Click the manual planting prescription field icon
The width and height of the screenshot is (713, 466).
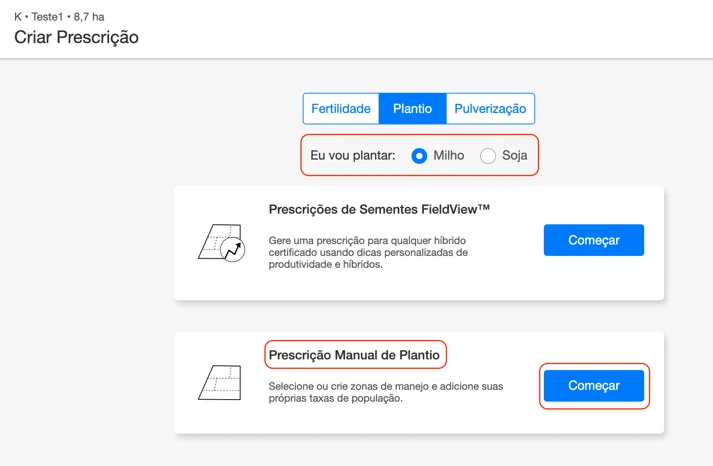[x=220, y=383]
